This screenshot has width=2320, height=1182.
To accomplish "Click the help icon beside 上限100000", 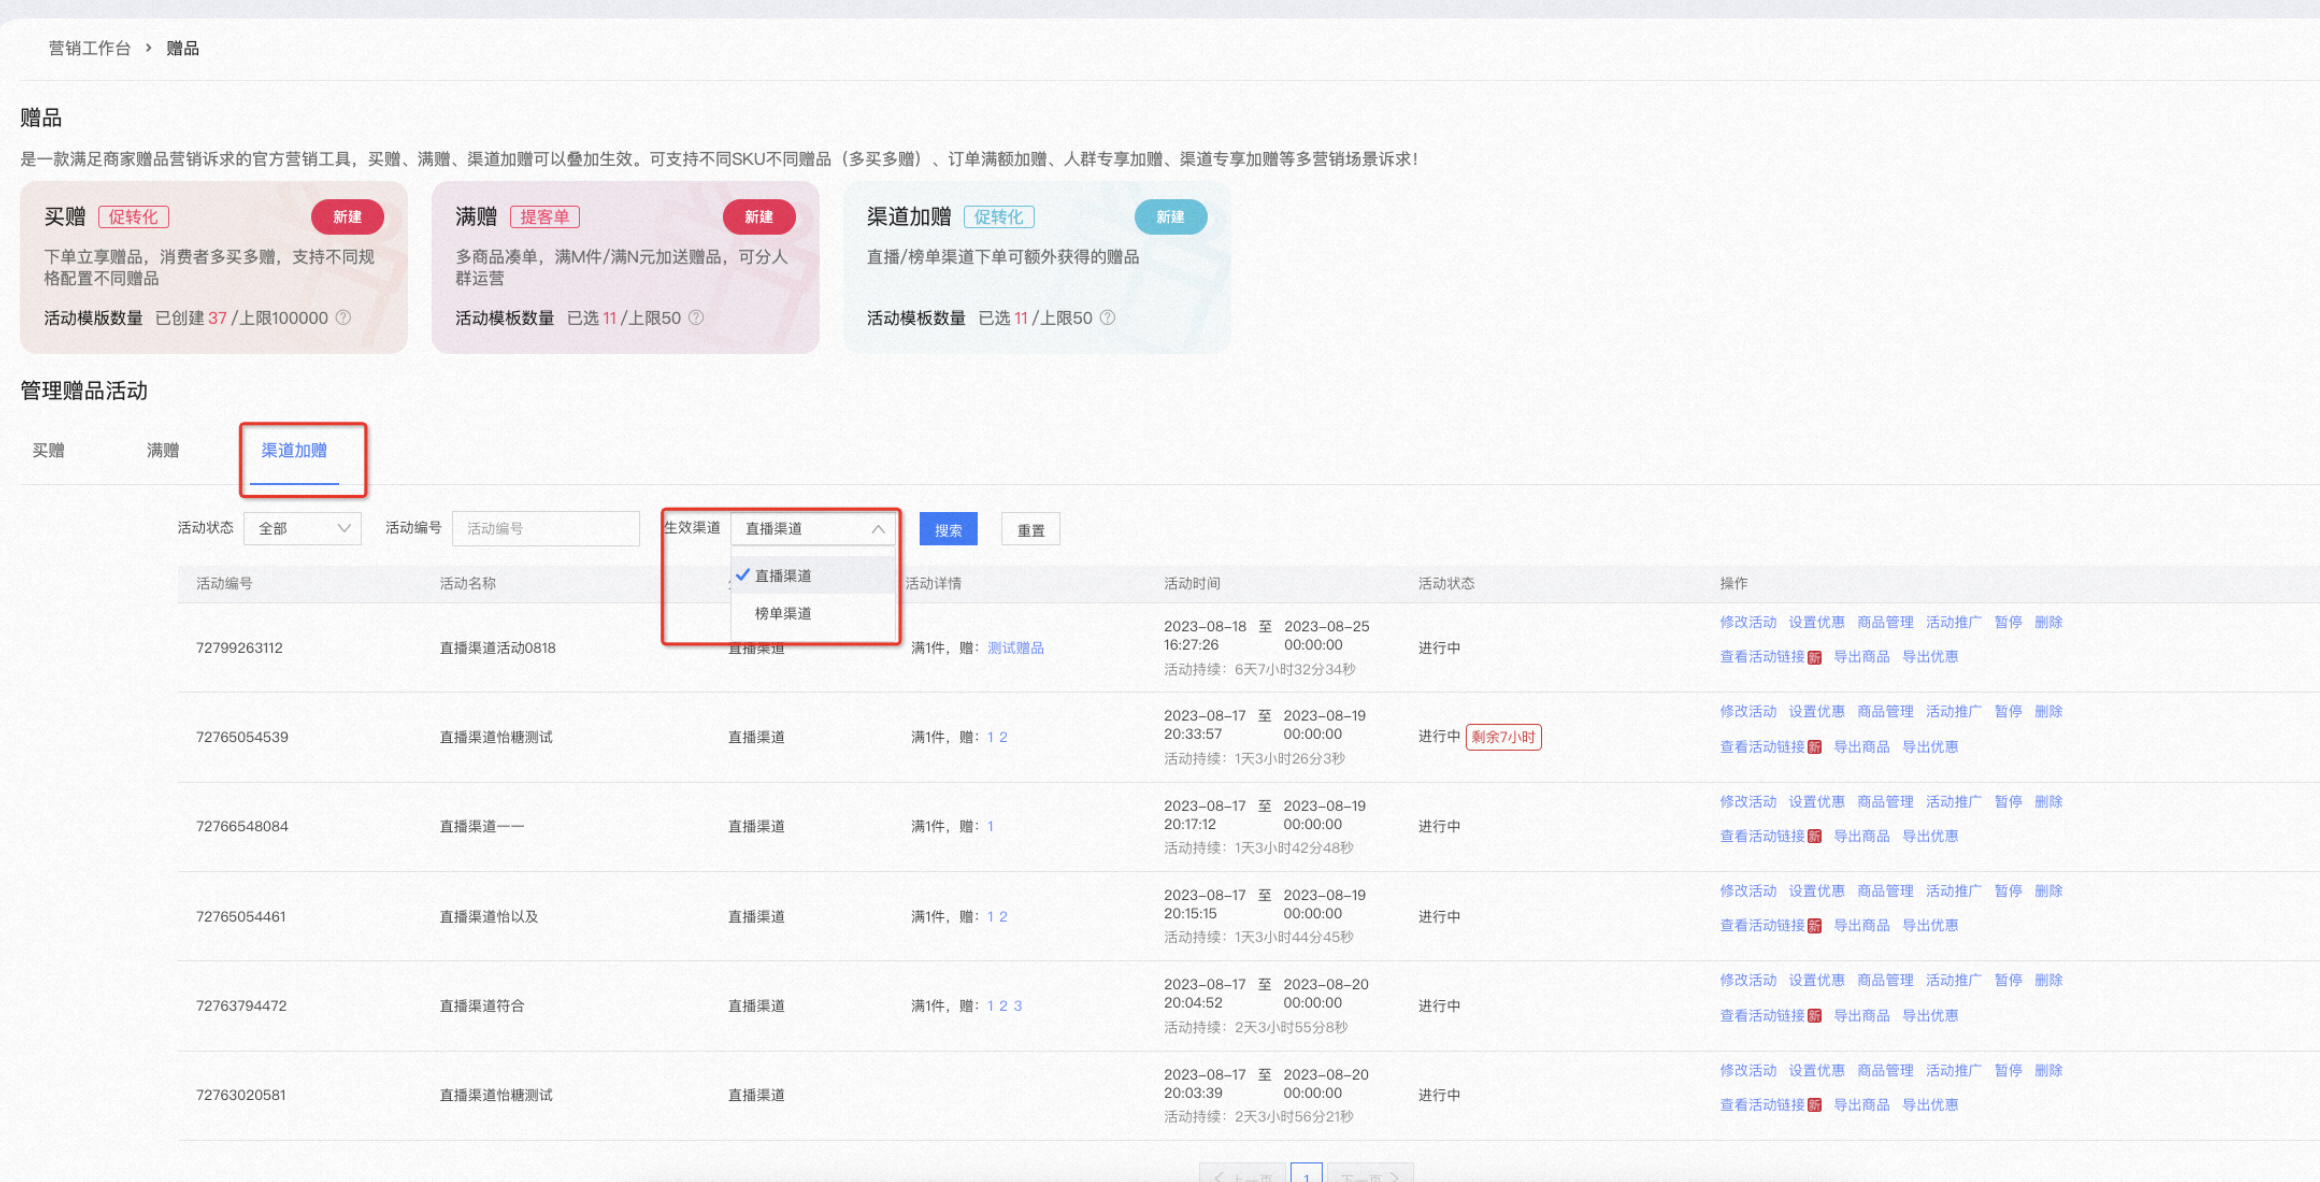I will [x=343, y=317].
